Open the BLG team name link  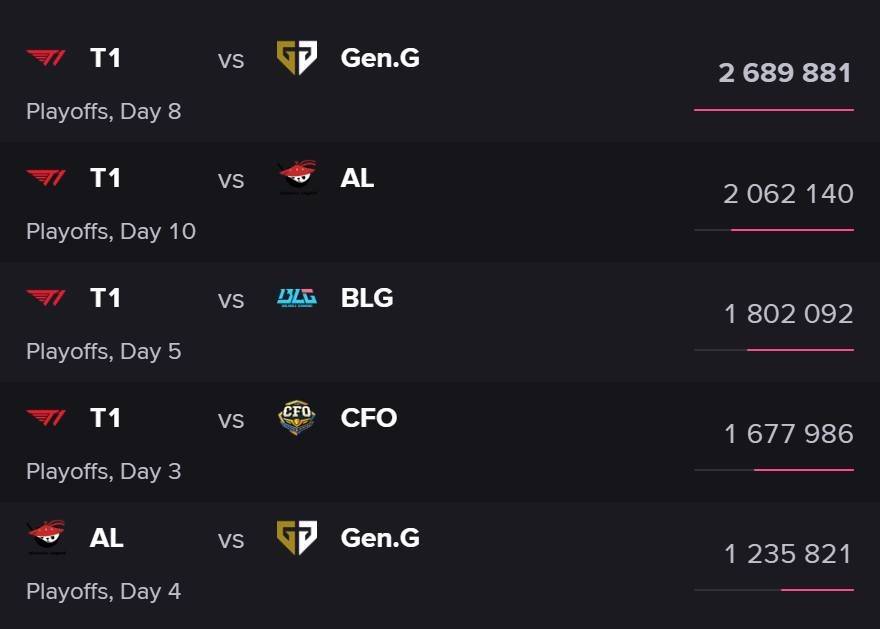coord(367,298)
